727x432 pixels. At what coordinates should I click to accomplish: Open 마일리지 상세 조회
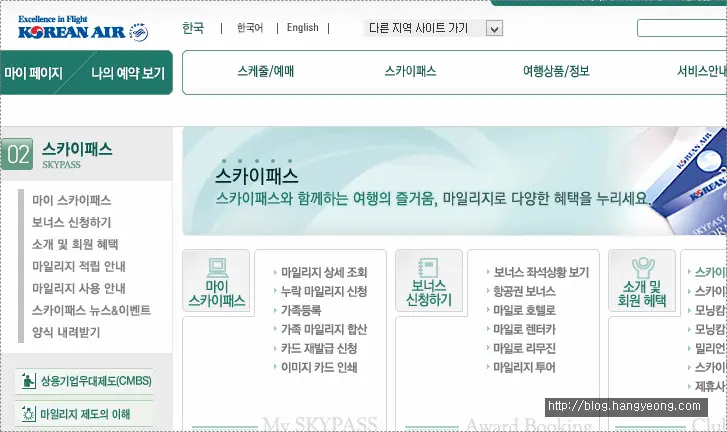(324, 272)
